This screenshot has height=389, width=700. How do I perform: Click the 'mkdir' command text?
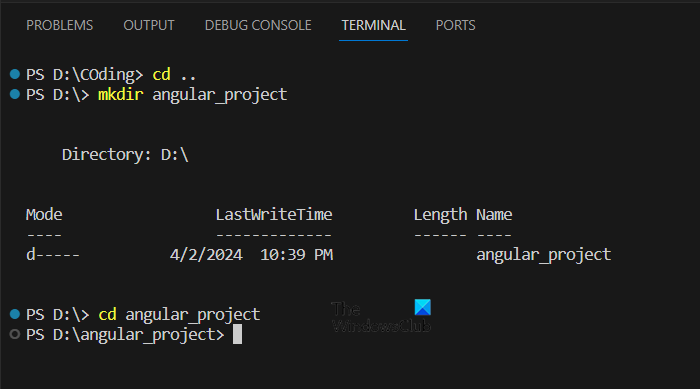pos(121,94)
